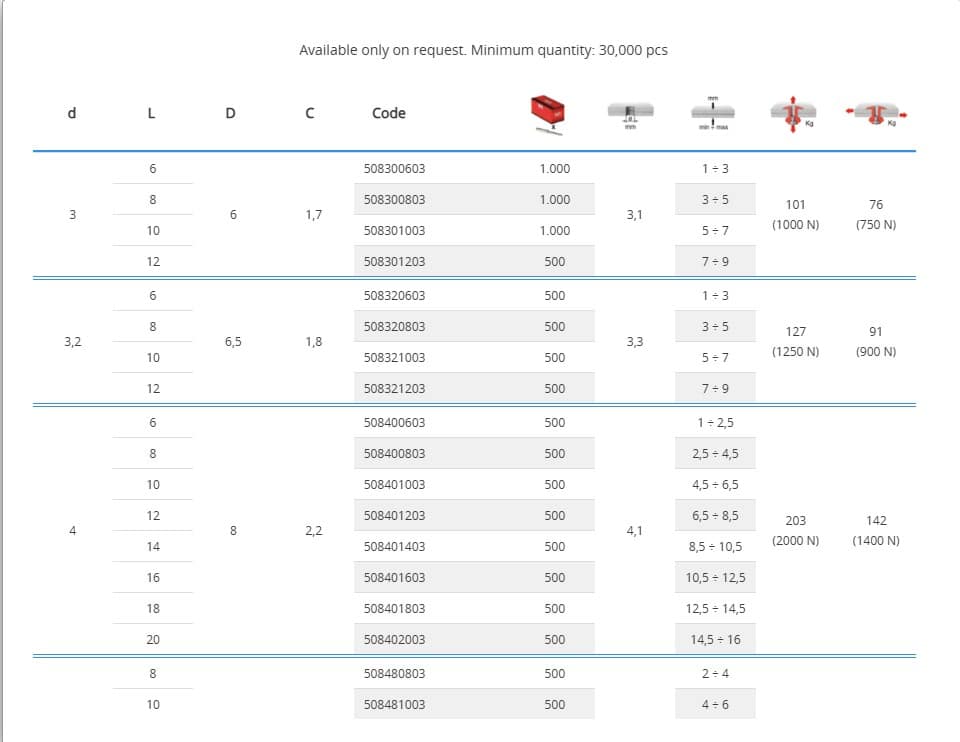Click the red packaging box icon

548,114
